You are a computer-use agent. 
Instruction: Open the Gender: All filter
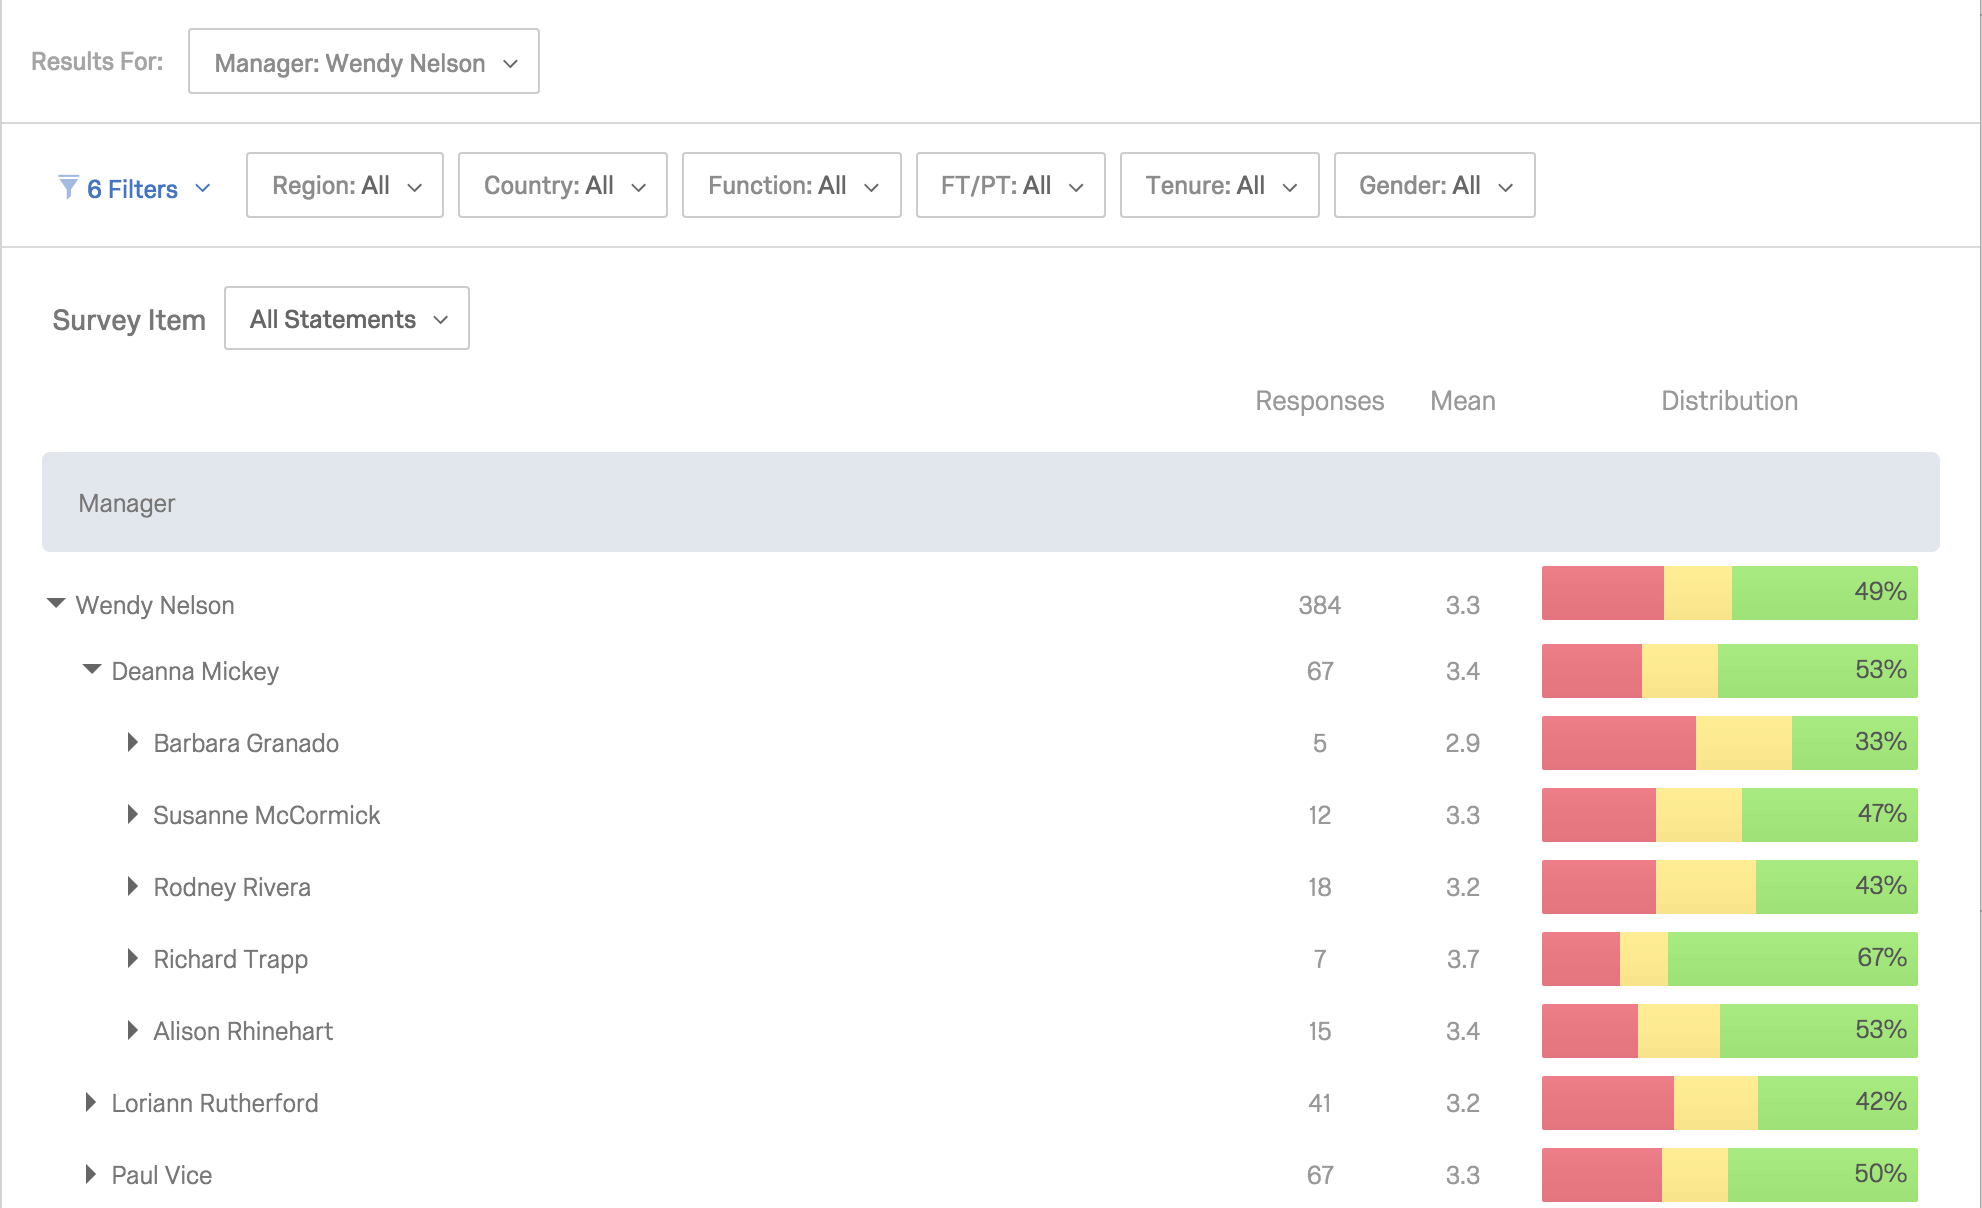(1434, 186)
